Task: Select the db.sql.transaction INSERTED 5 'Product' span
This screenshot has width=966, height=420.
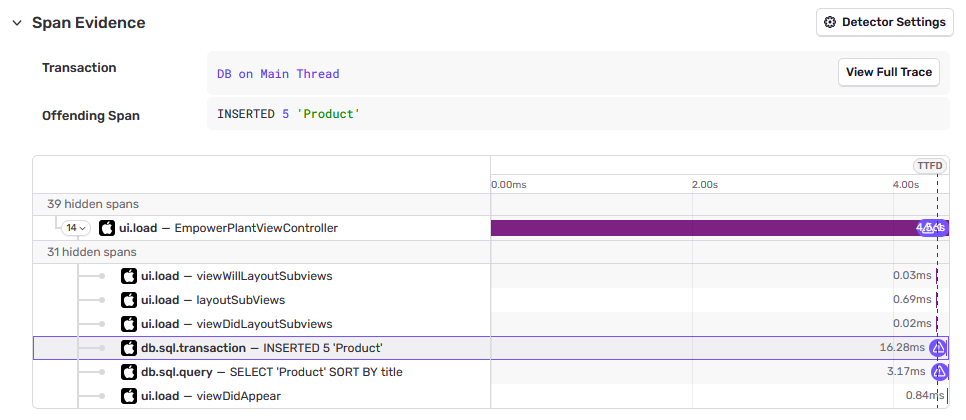Action: 261,348
